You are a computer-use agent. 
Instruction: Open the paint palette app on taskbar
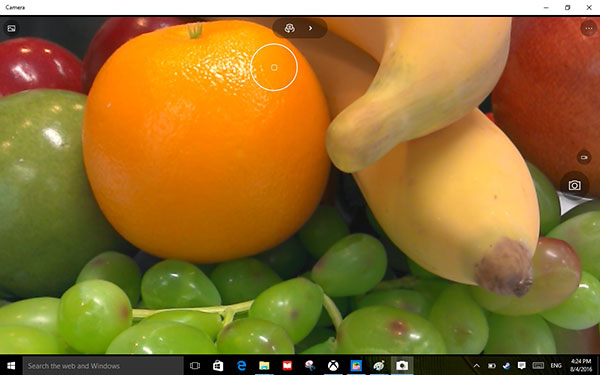coord(379,366)
